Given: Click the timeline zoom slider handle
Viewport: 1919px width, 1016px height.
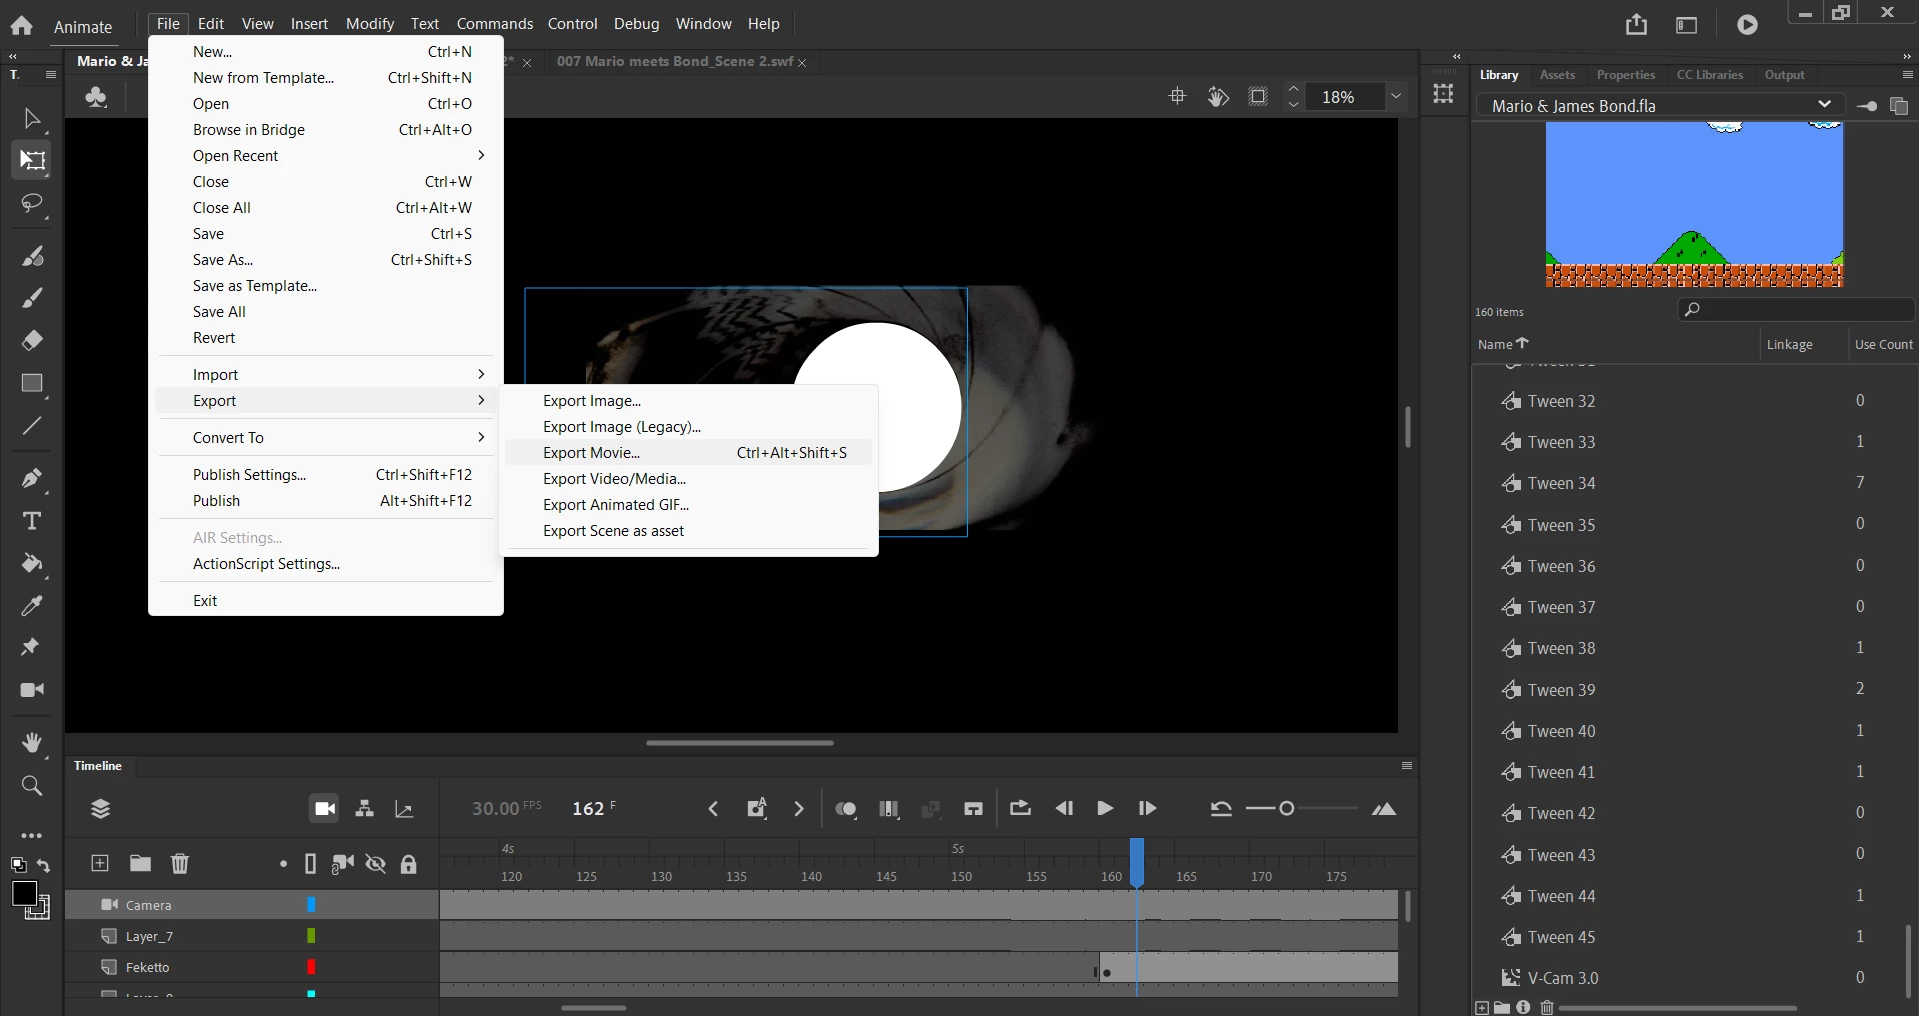Looking at the screenshot, I should pyautogui.click(x=1287, y=808).
